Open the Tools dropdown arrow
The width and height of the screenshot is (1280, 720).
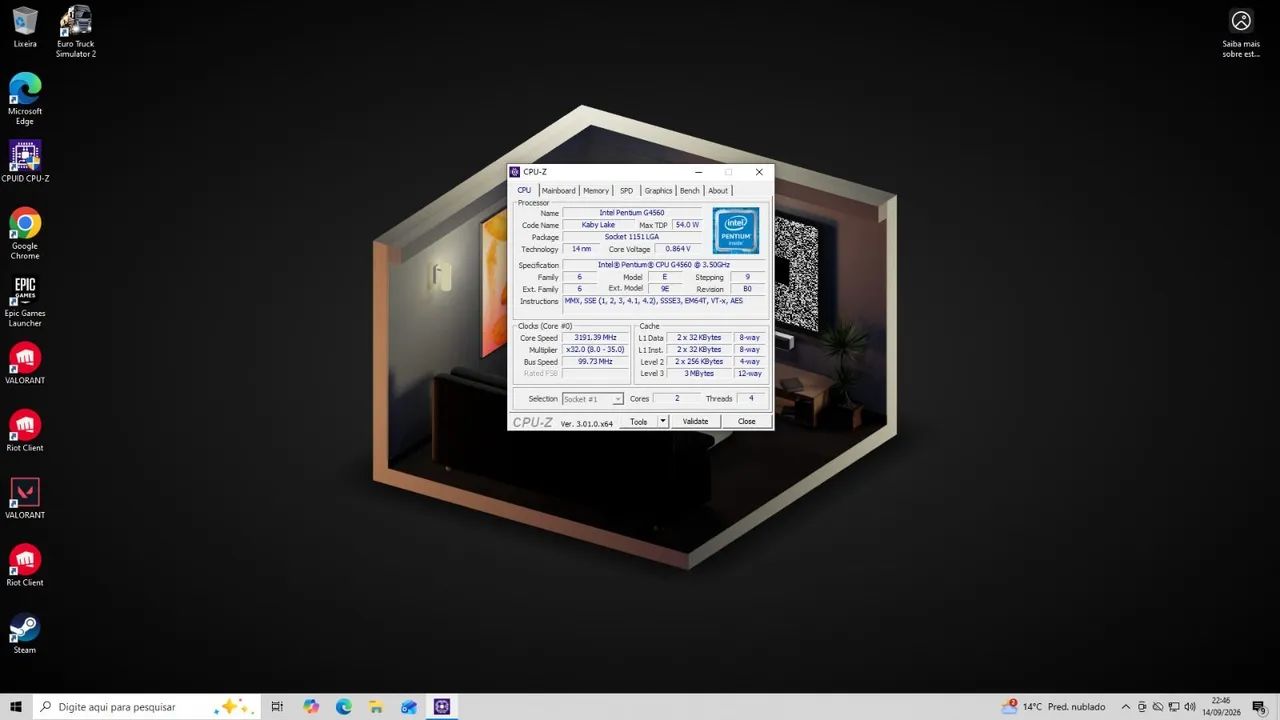[x=662, y=421]
